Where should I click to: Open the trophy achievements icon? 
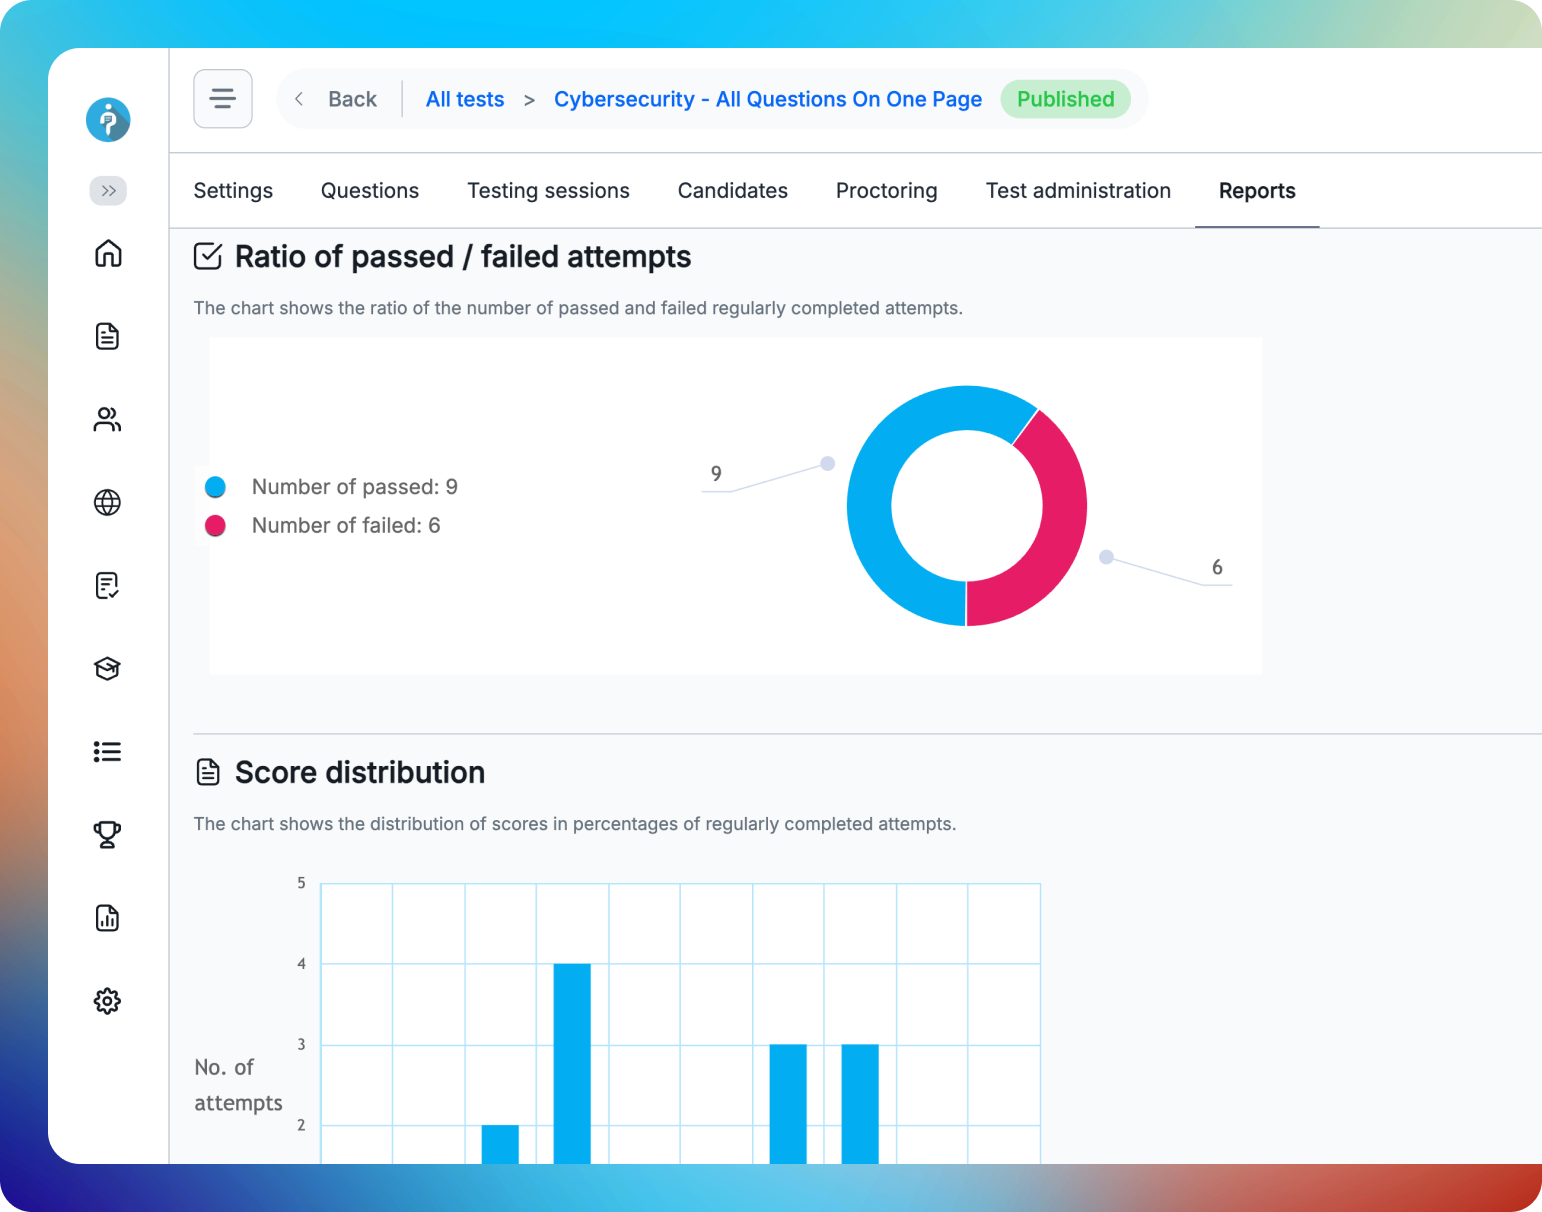click(x=107, y=835)
